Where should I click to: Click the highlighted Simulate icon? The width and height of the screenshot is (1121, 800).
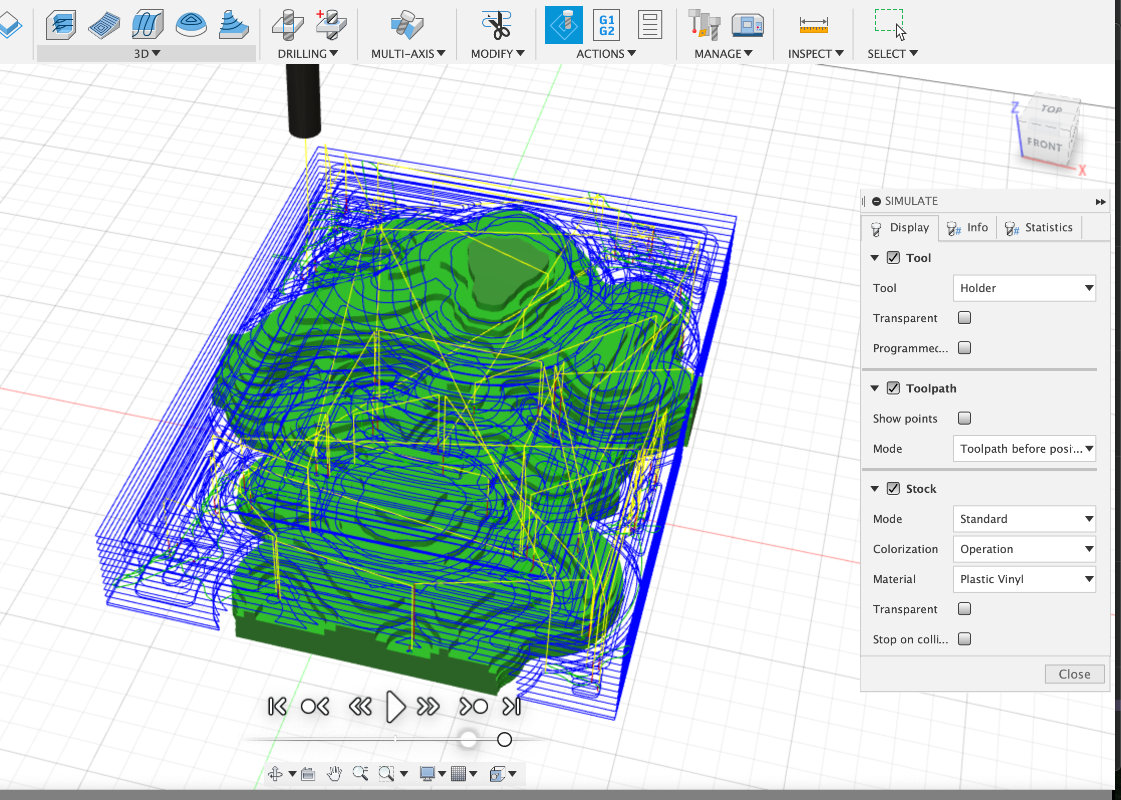point(564,25)
